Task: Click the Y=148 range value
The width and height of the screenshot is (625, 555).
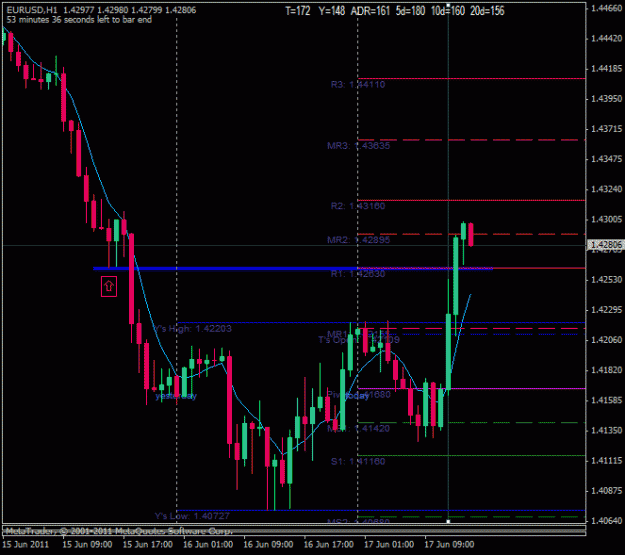Action: pos(332,11)
